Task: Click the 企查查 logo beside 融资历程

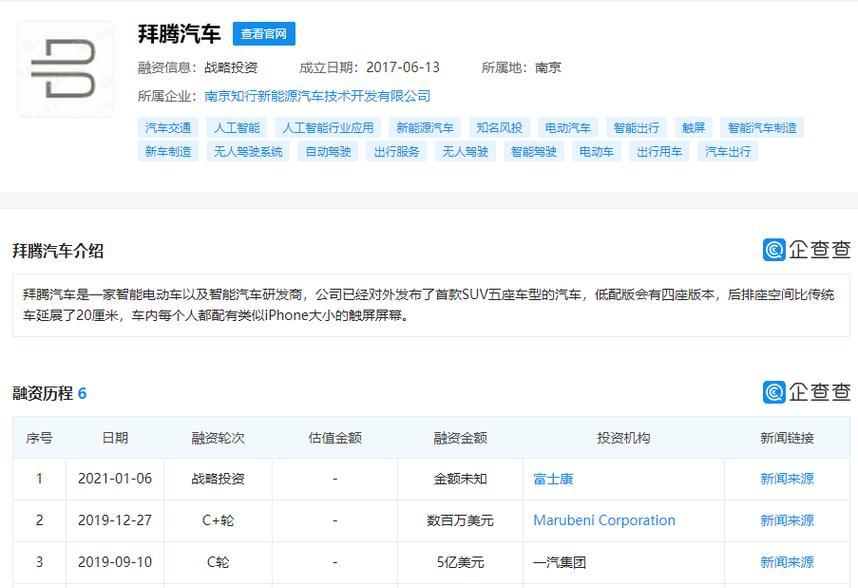Action: click(807, 392)
